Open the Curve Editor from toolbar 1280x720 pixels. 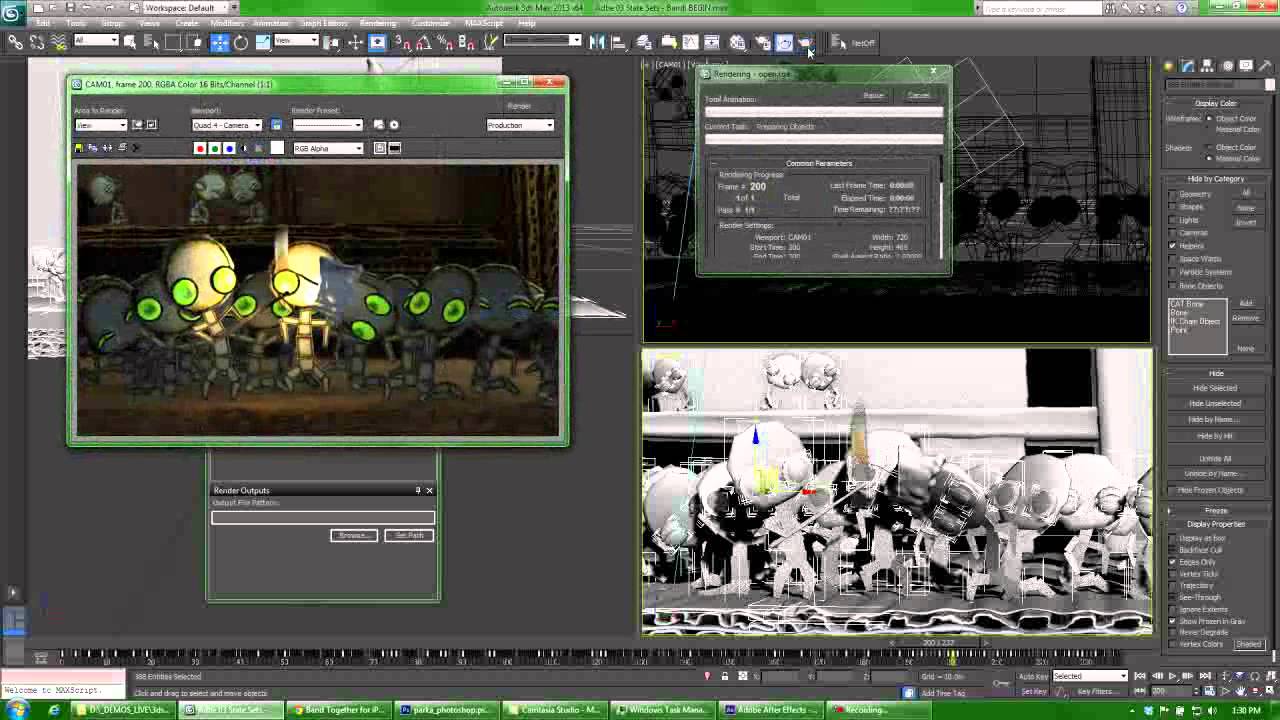click(x=690, y=42)
